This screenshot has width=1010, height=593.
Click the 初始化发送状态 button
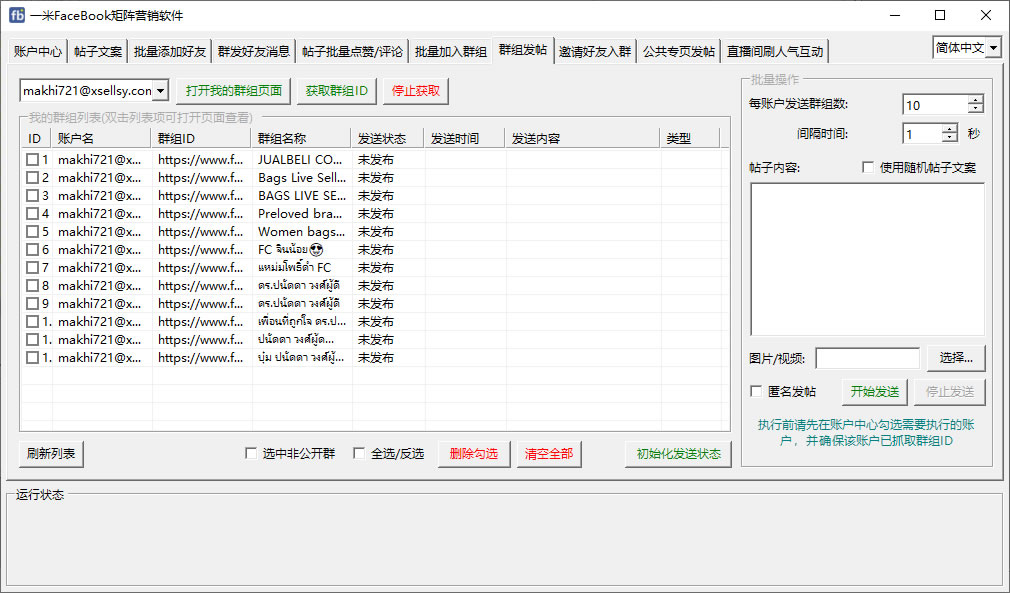678,454
